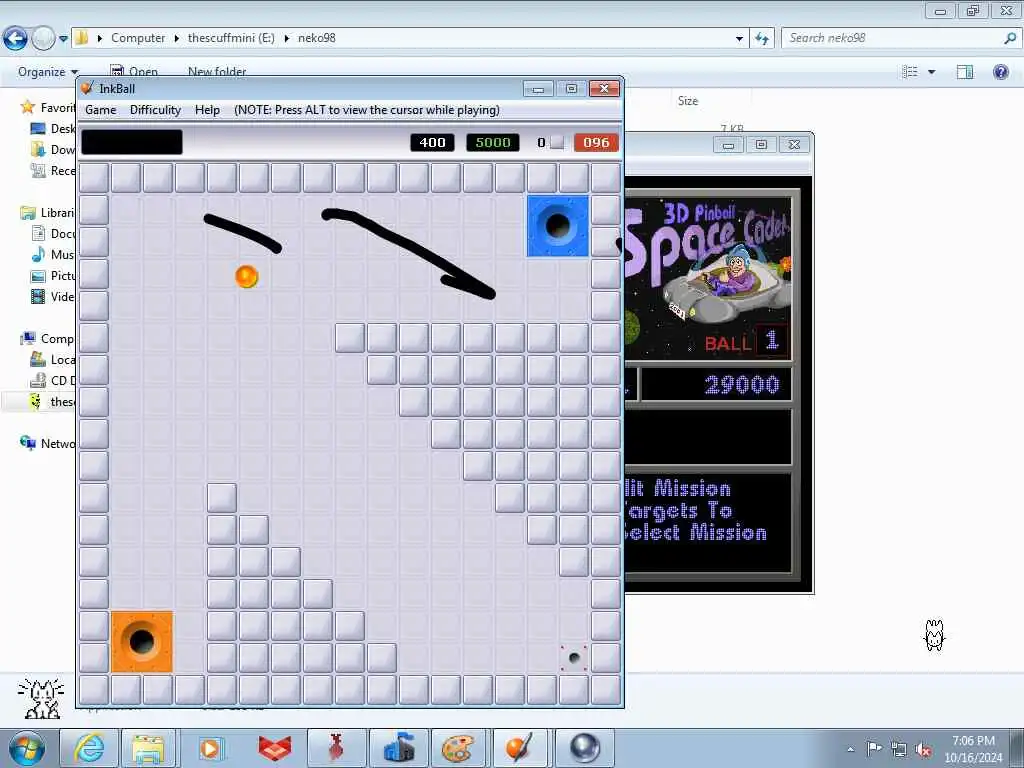This screenshot has width=1024, height=768.
Task: Click the red 096 timer display
Action: click(596, 142)
